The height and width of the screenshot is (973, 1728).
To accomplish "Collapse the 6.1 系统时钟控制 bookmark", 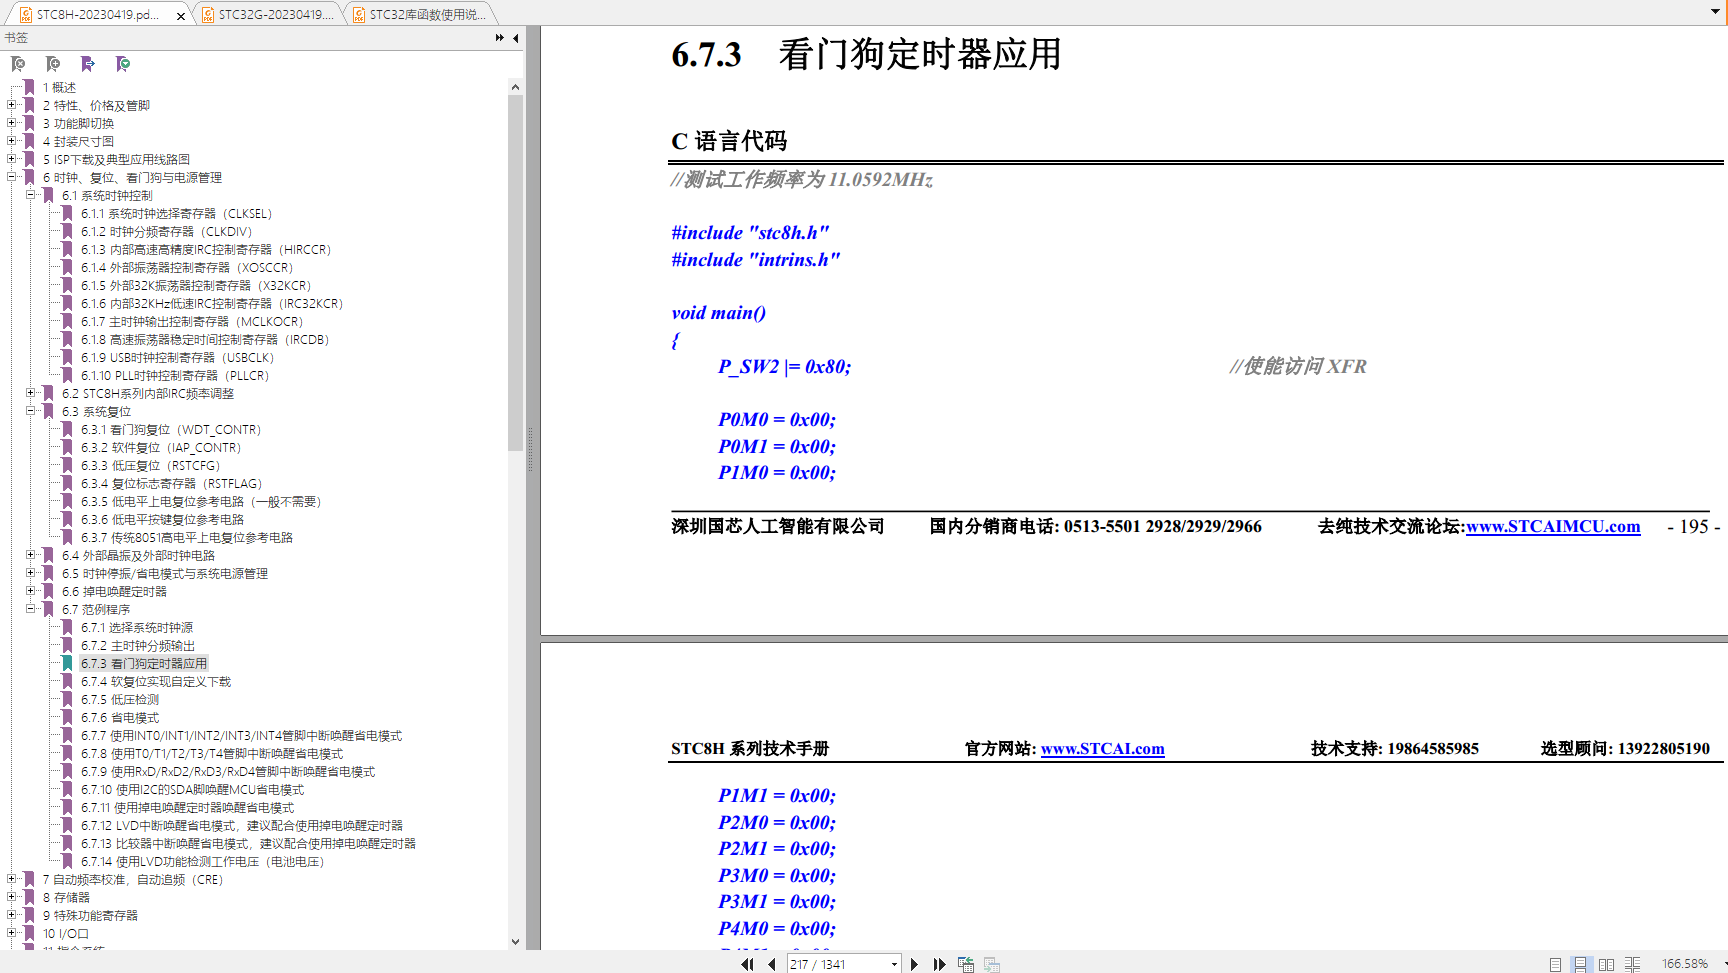I will point(31,195).
